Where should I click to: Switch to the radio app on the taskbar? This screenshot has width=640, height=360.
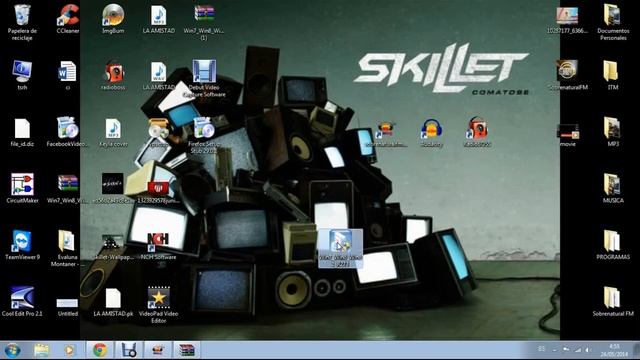158,350
